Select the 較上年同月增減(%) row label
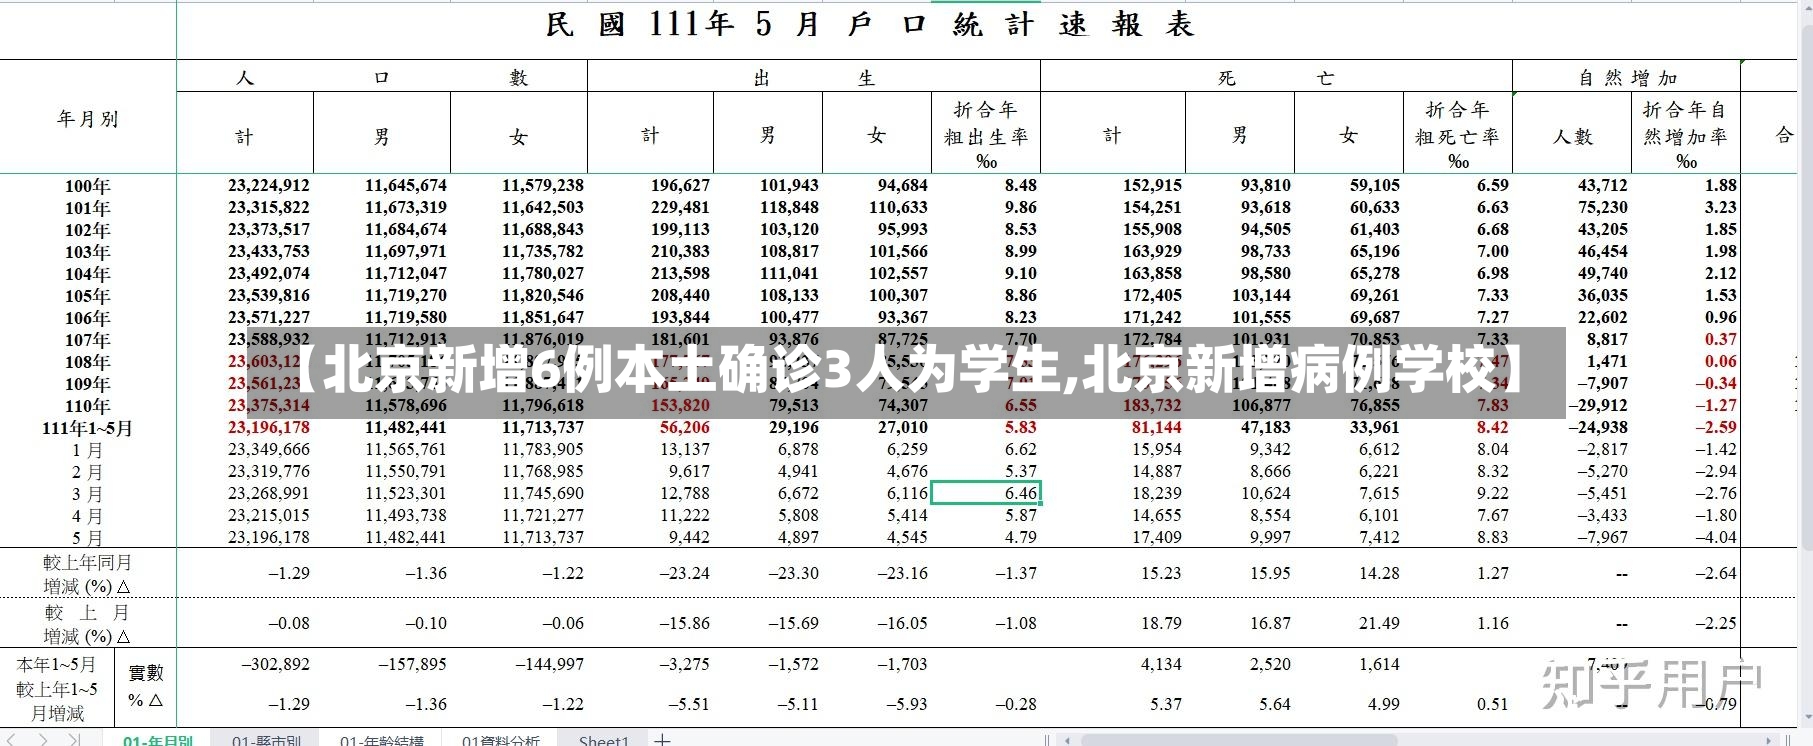 pos(88,574)
